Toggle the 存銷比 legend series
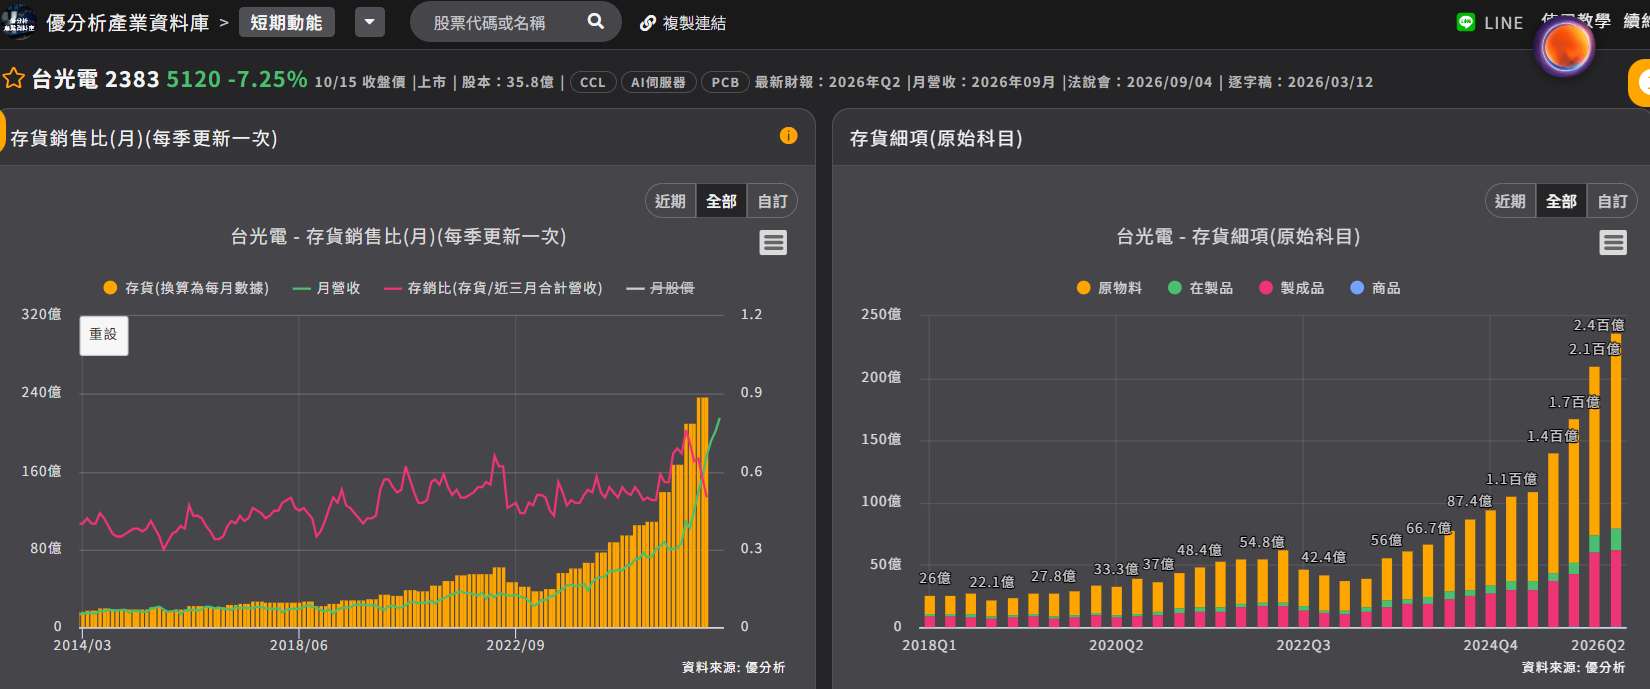 tap(493, 288)
